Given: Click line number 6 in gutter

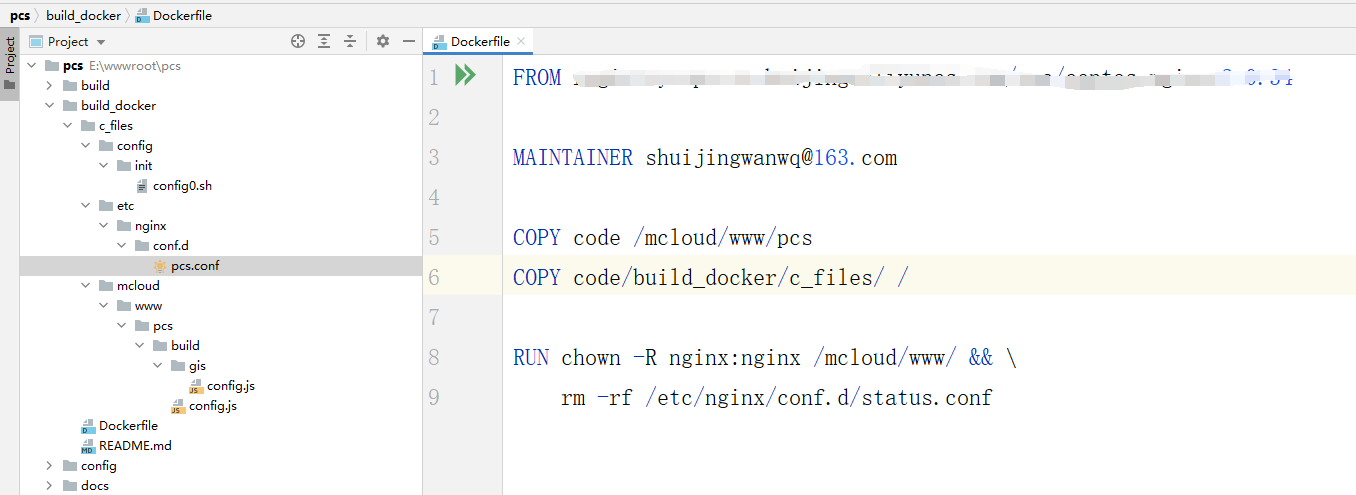Looking at the screenshot, I should 434,278.
